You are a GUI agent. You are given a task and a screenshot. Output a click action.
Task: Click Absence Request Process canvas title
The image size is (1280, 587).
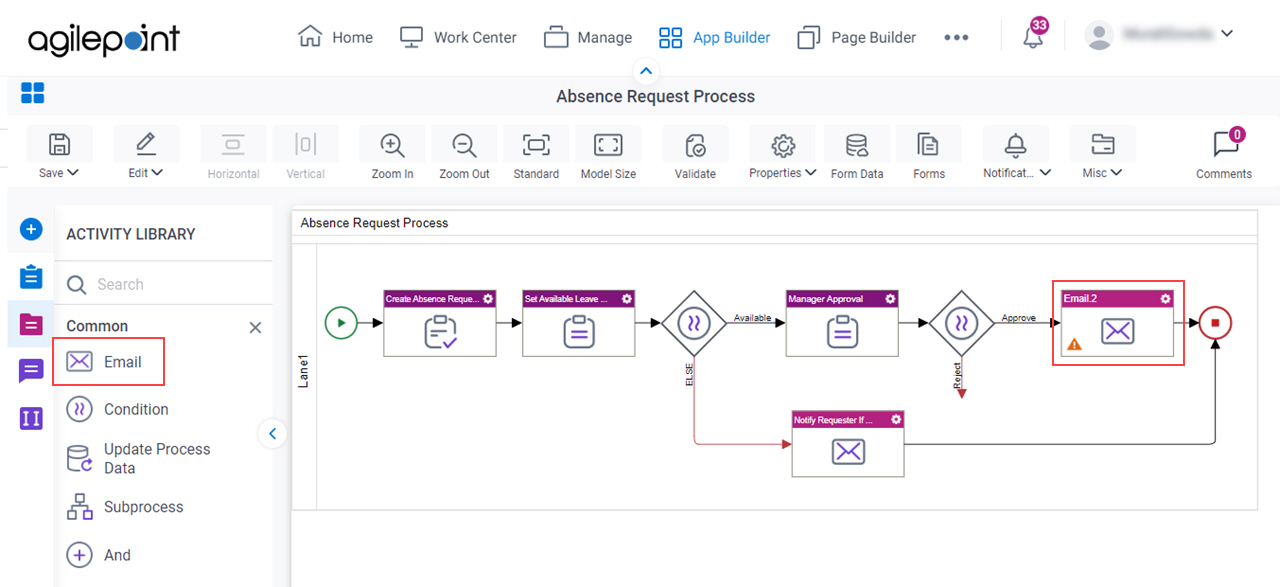tap(374, 223)
